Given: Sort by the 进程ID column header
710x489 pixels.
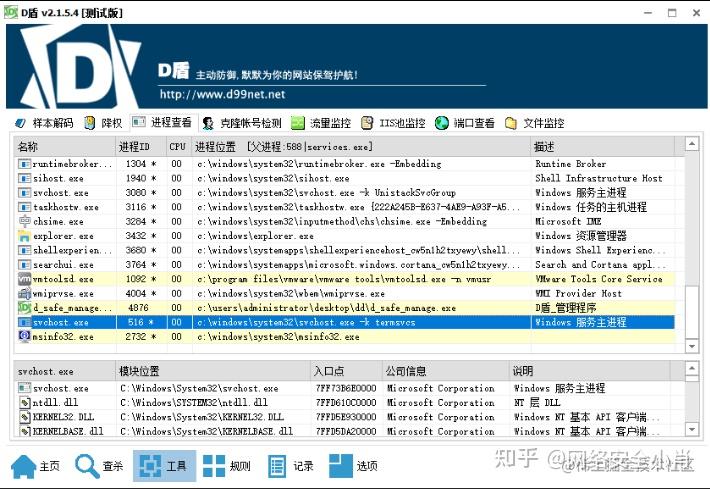Looking at the screenshot, I should click(141, 147).
